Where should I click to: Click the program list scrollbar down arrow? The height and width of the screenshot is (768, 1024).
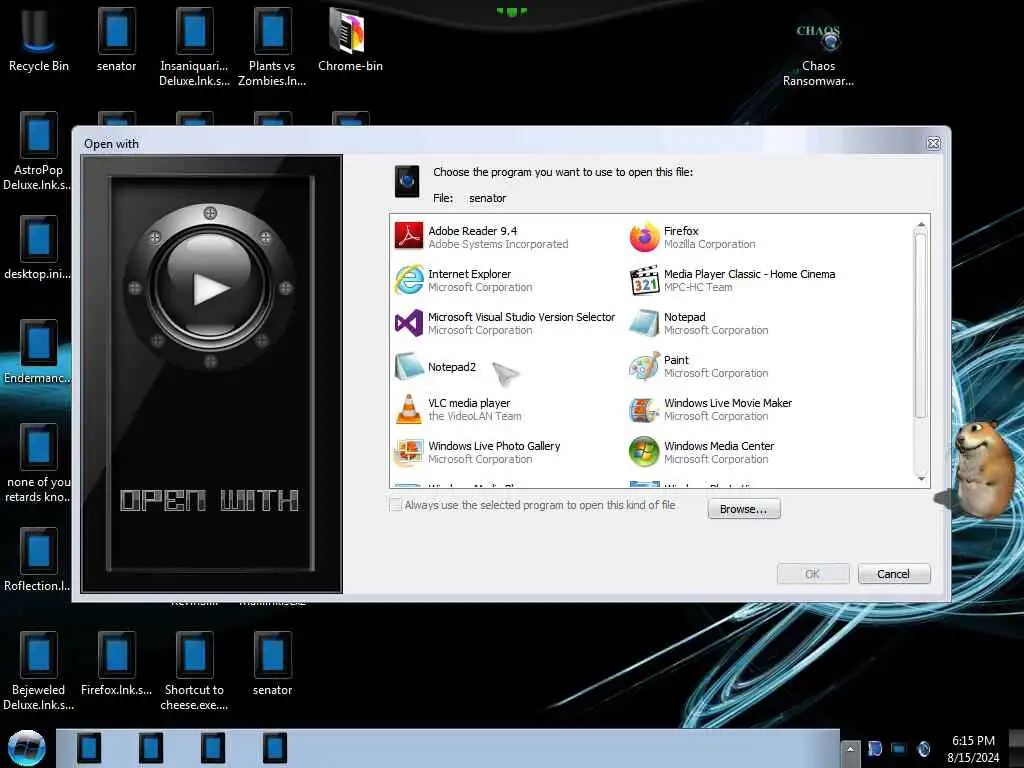[x=921, y=479]
